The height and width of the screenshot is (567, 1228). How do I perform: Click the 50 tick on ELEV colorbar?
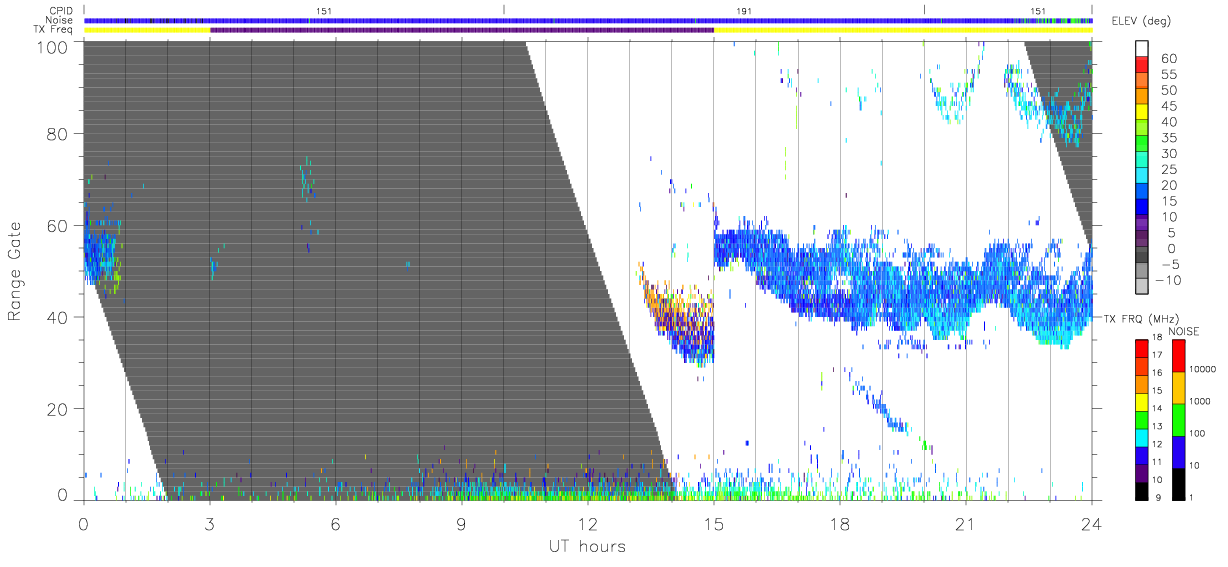(x=1168, y=91)
